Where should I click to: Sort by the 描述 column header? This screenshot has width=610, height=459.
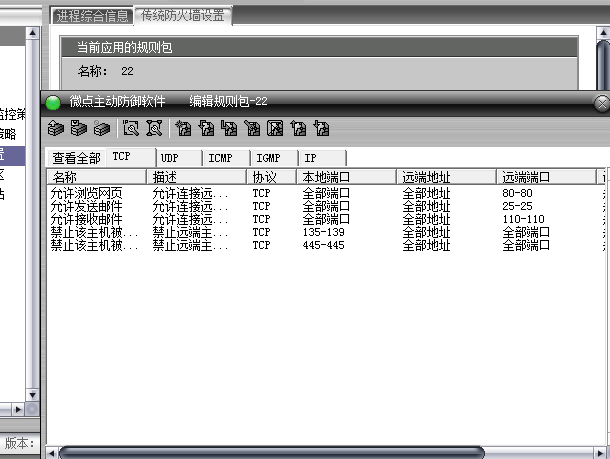tap(196, 177)
